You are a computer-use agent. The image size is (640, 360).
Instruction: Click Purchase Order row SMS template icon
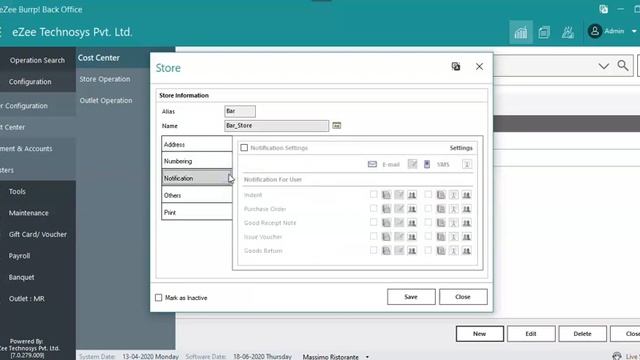point(441,209)
